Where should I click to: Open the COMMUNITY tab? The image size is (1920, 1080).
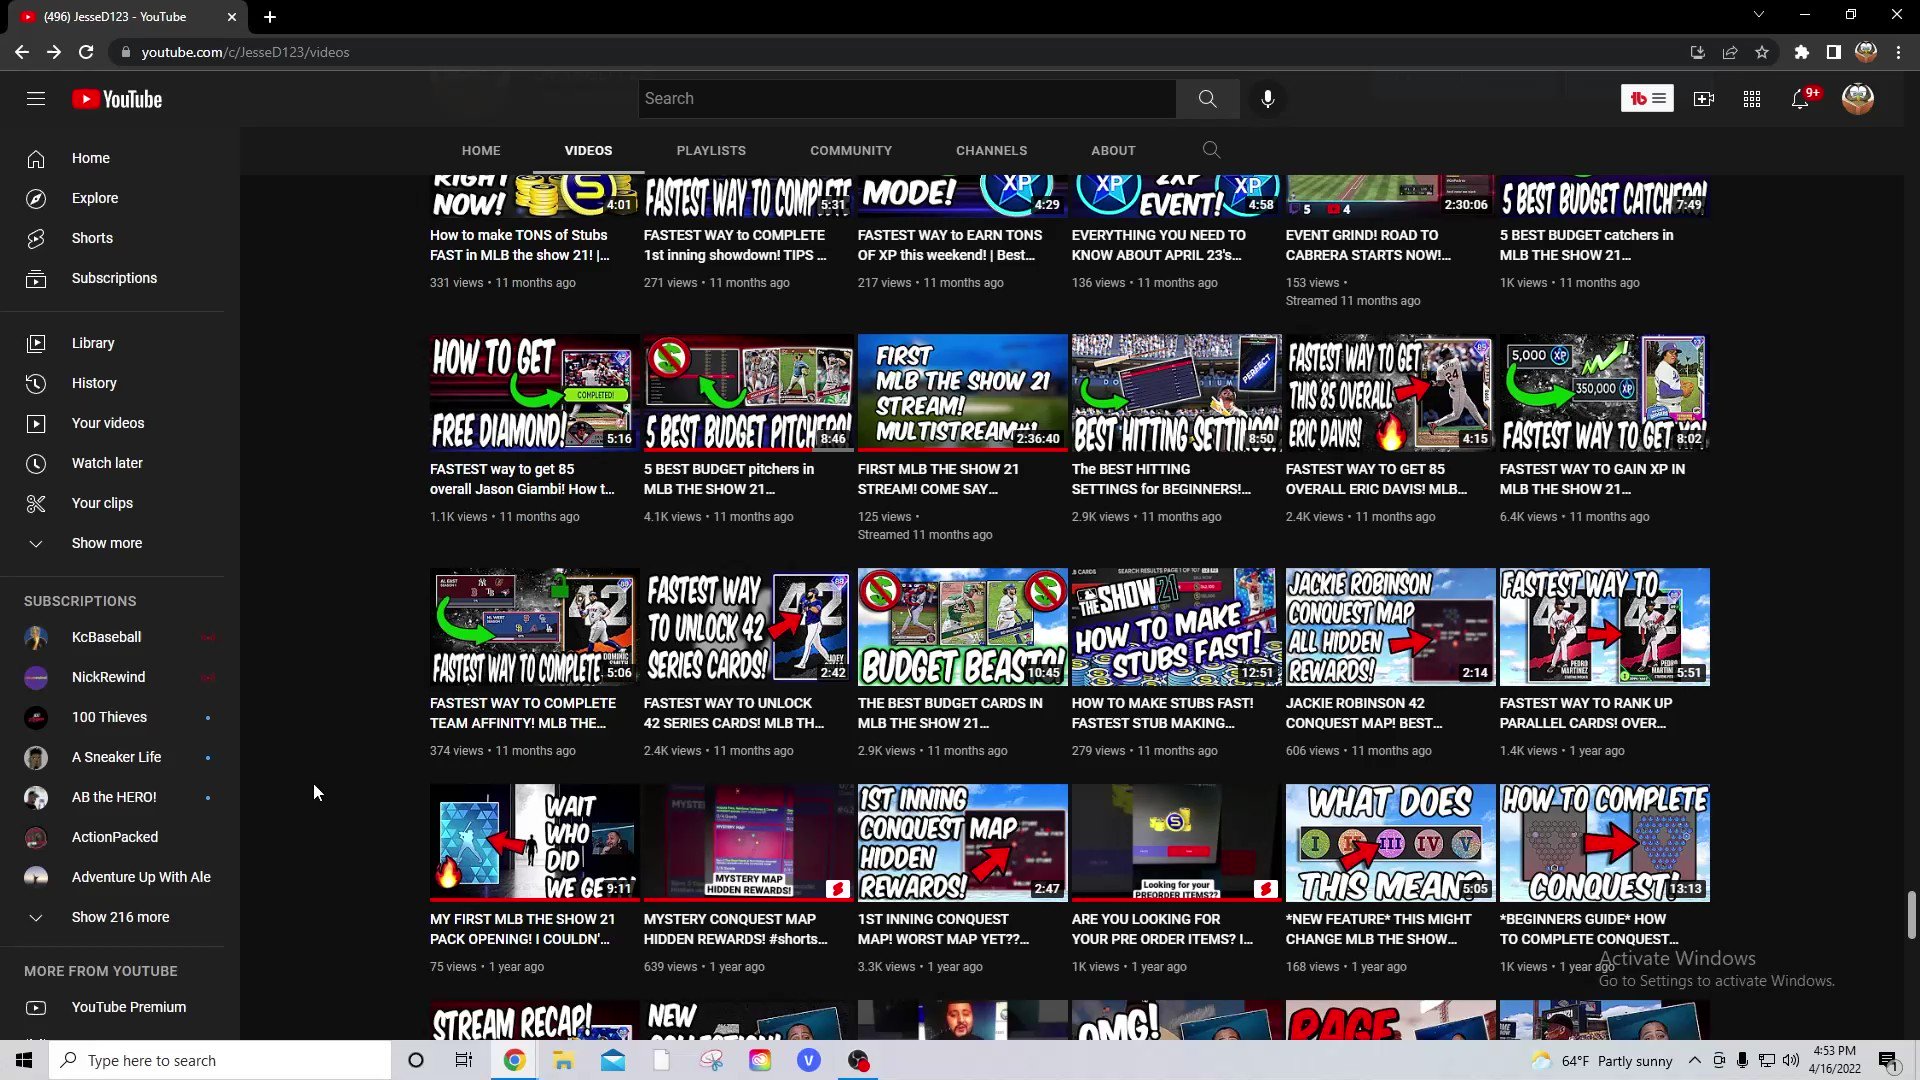pyautogui.click(x=851, y=150)
